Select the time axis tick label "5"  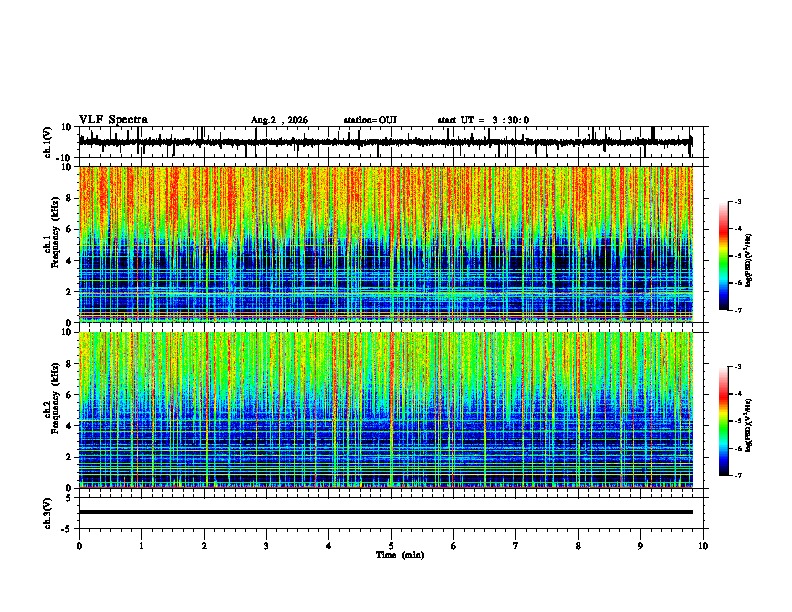(x=391, y=546)
